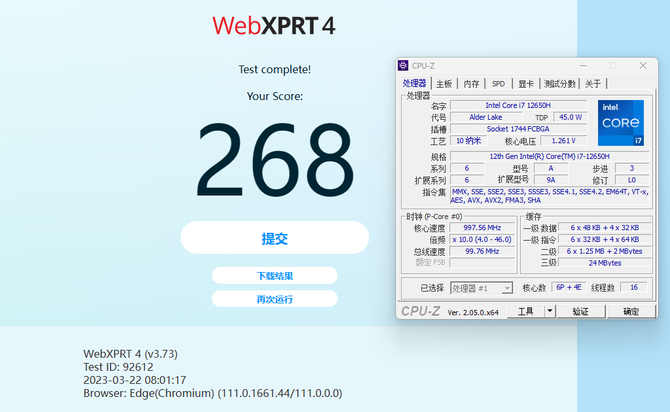Viewport: 670px width, 412px height.
Task: Click the L1 instruction cache value 6 x 32 KB + 4 x 64 KB
Action: point(605,239)
